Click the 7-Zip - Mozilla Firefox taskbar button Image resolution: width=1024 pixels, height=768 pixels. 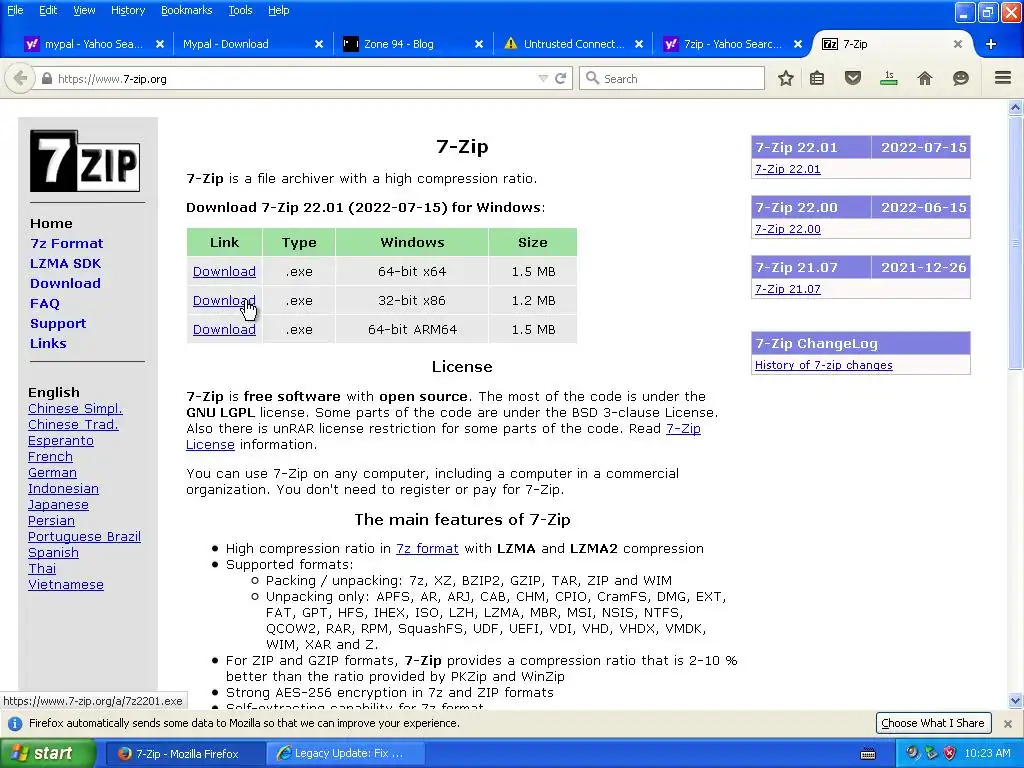pyautogui.click(x=185, y=753)
